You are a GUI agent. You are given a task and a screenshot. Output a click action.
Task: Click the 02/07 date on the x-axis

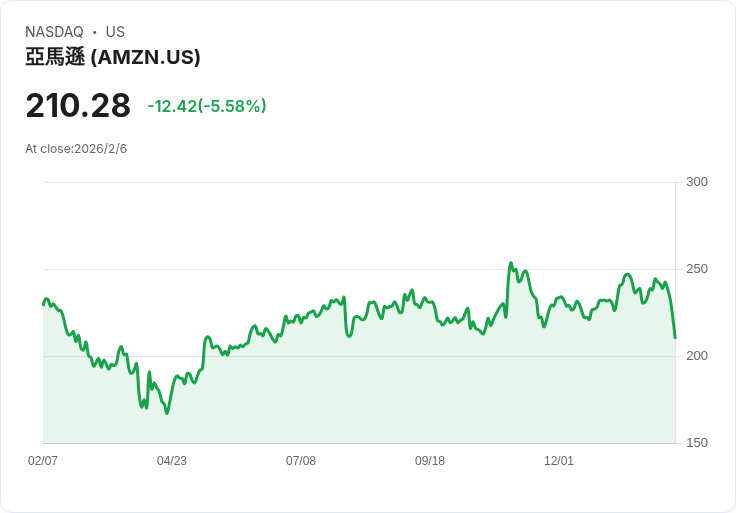[43, 460]
